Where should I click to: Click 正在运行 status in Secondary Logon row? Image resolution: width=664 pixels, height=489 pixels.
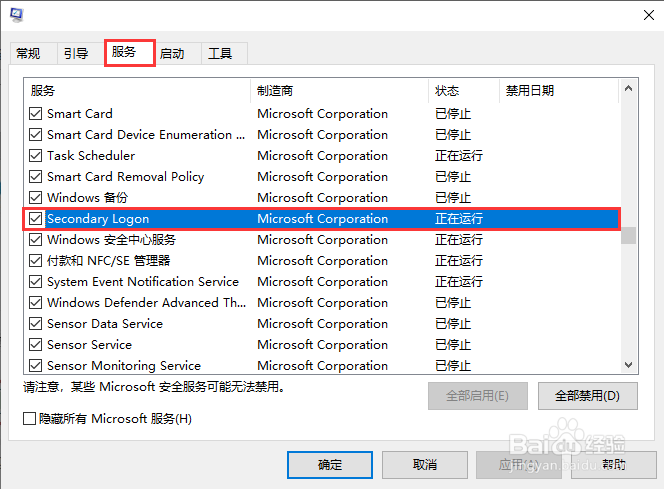point(459,218)
